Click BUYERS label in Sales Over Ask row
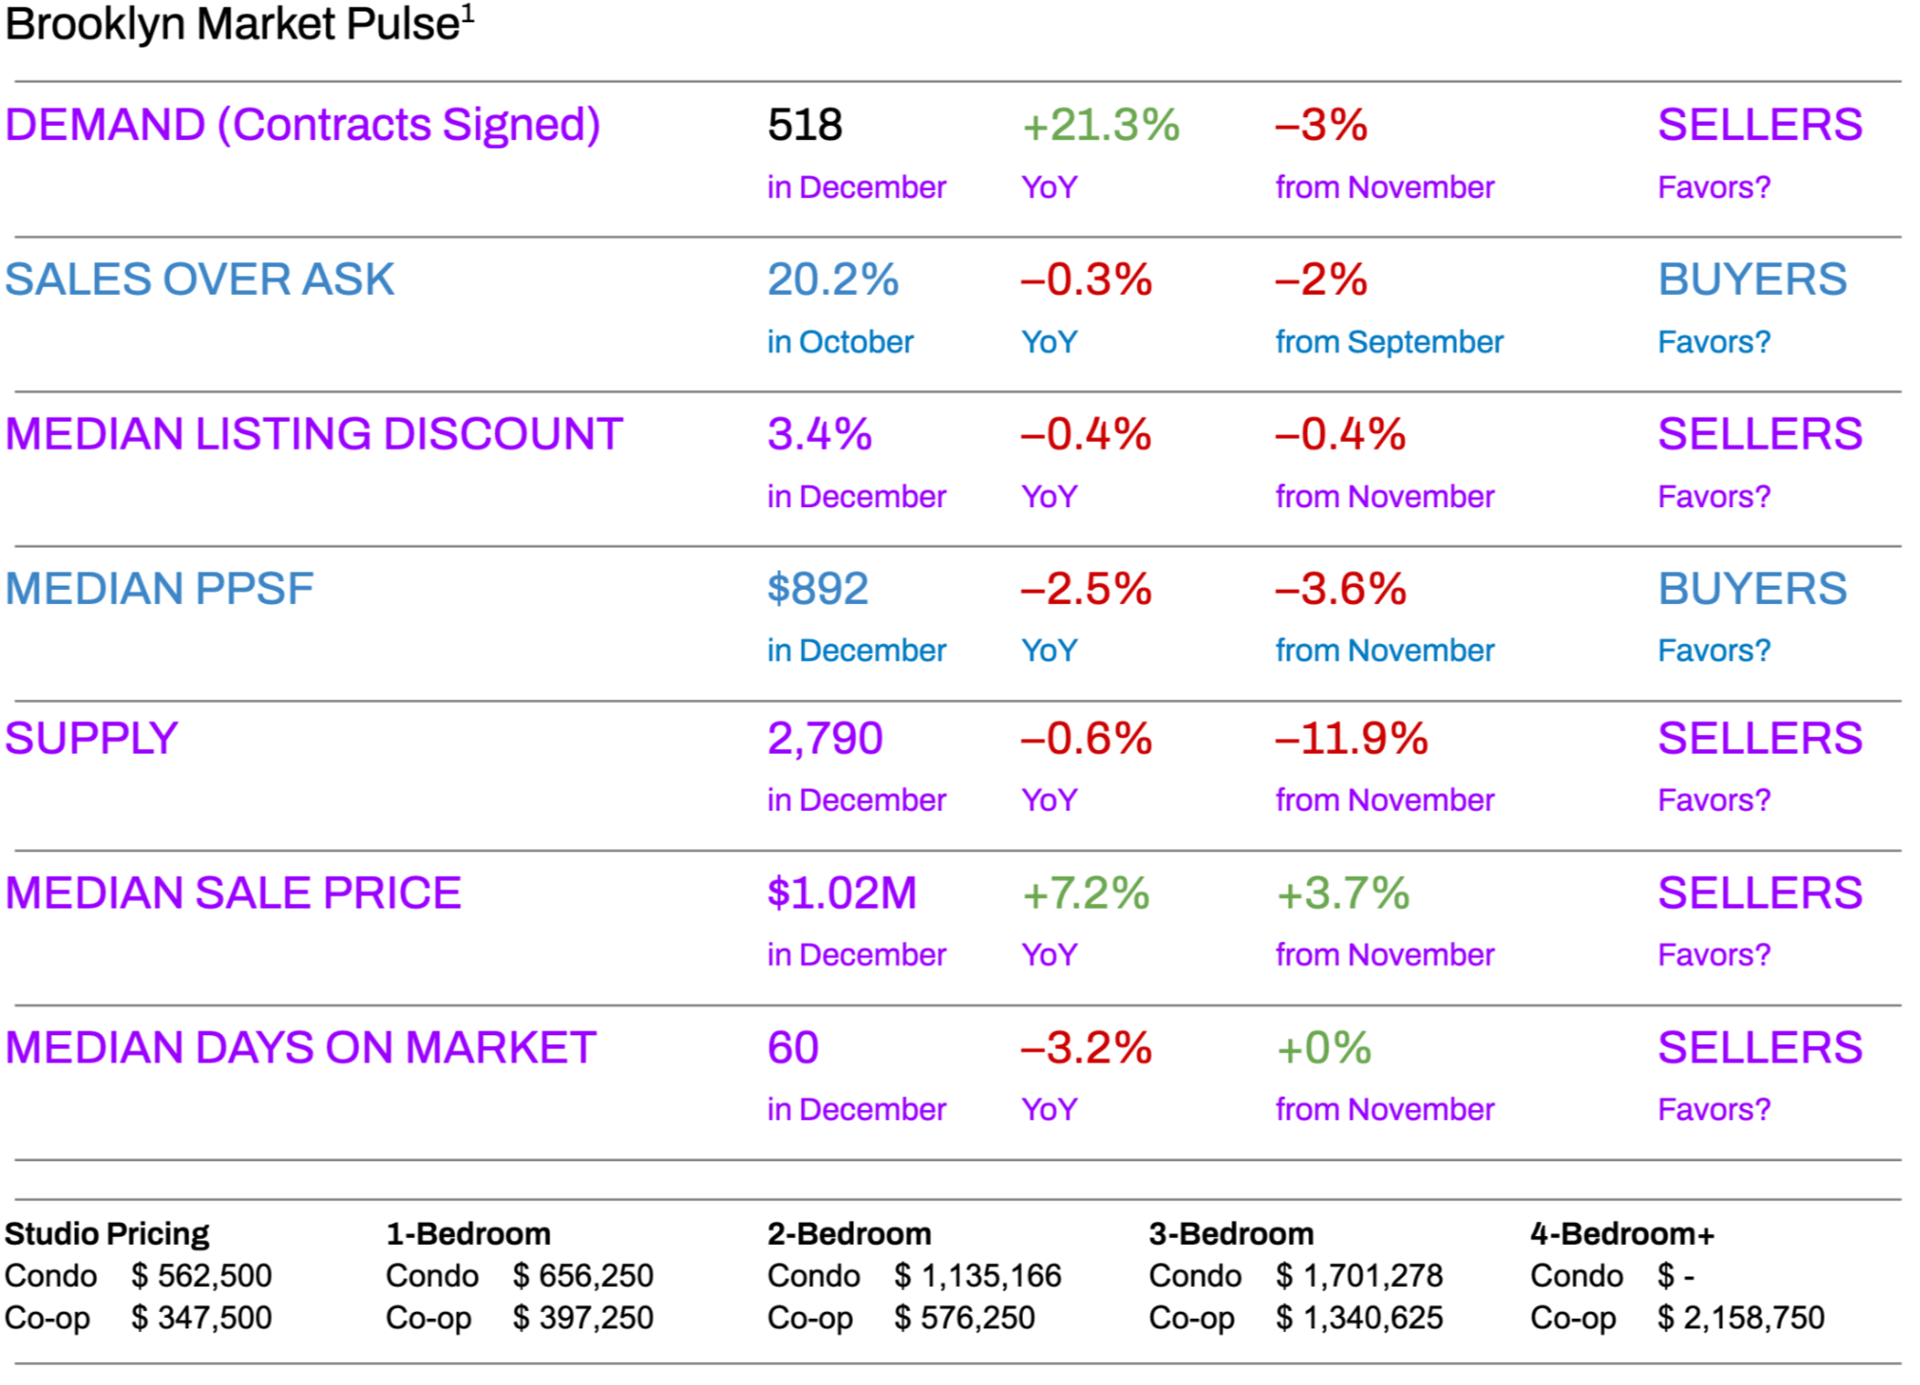This screenshot has height=1385, width=1920. [1752, 280]
